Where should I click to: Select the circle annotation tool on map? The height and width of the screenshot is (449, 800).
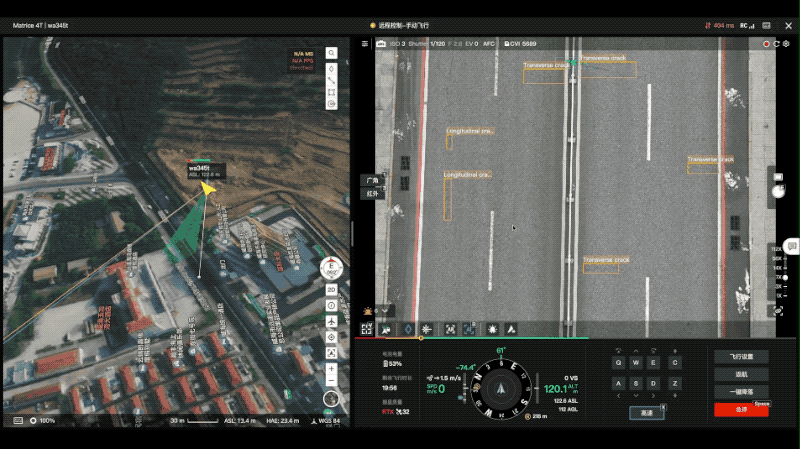coord(331,104)
